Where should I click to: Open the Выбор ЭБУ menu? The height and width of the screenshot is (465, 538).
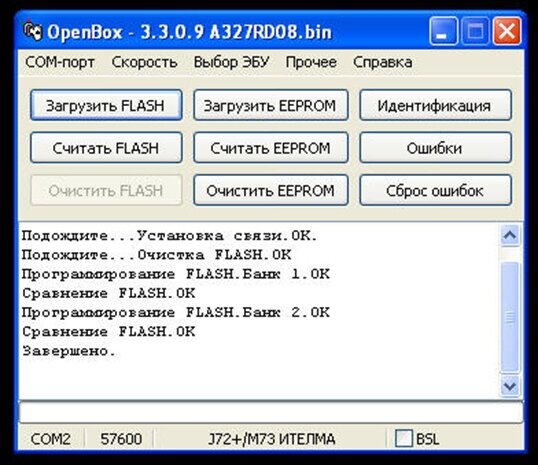pos(232,62)
